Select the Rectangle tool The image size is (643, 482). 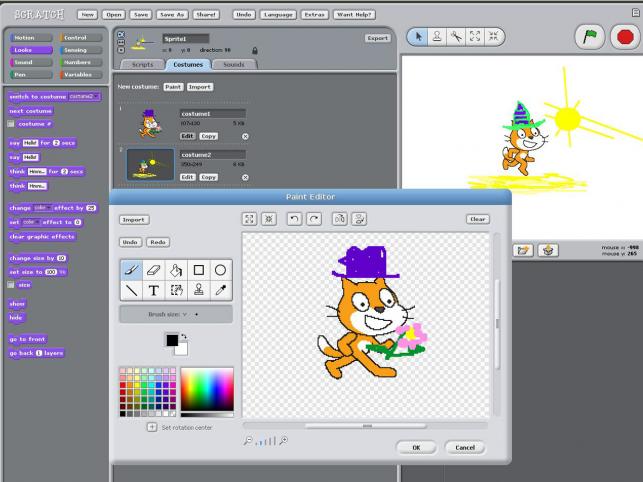pyautogui.click(x=199, y=270)
